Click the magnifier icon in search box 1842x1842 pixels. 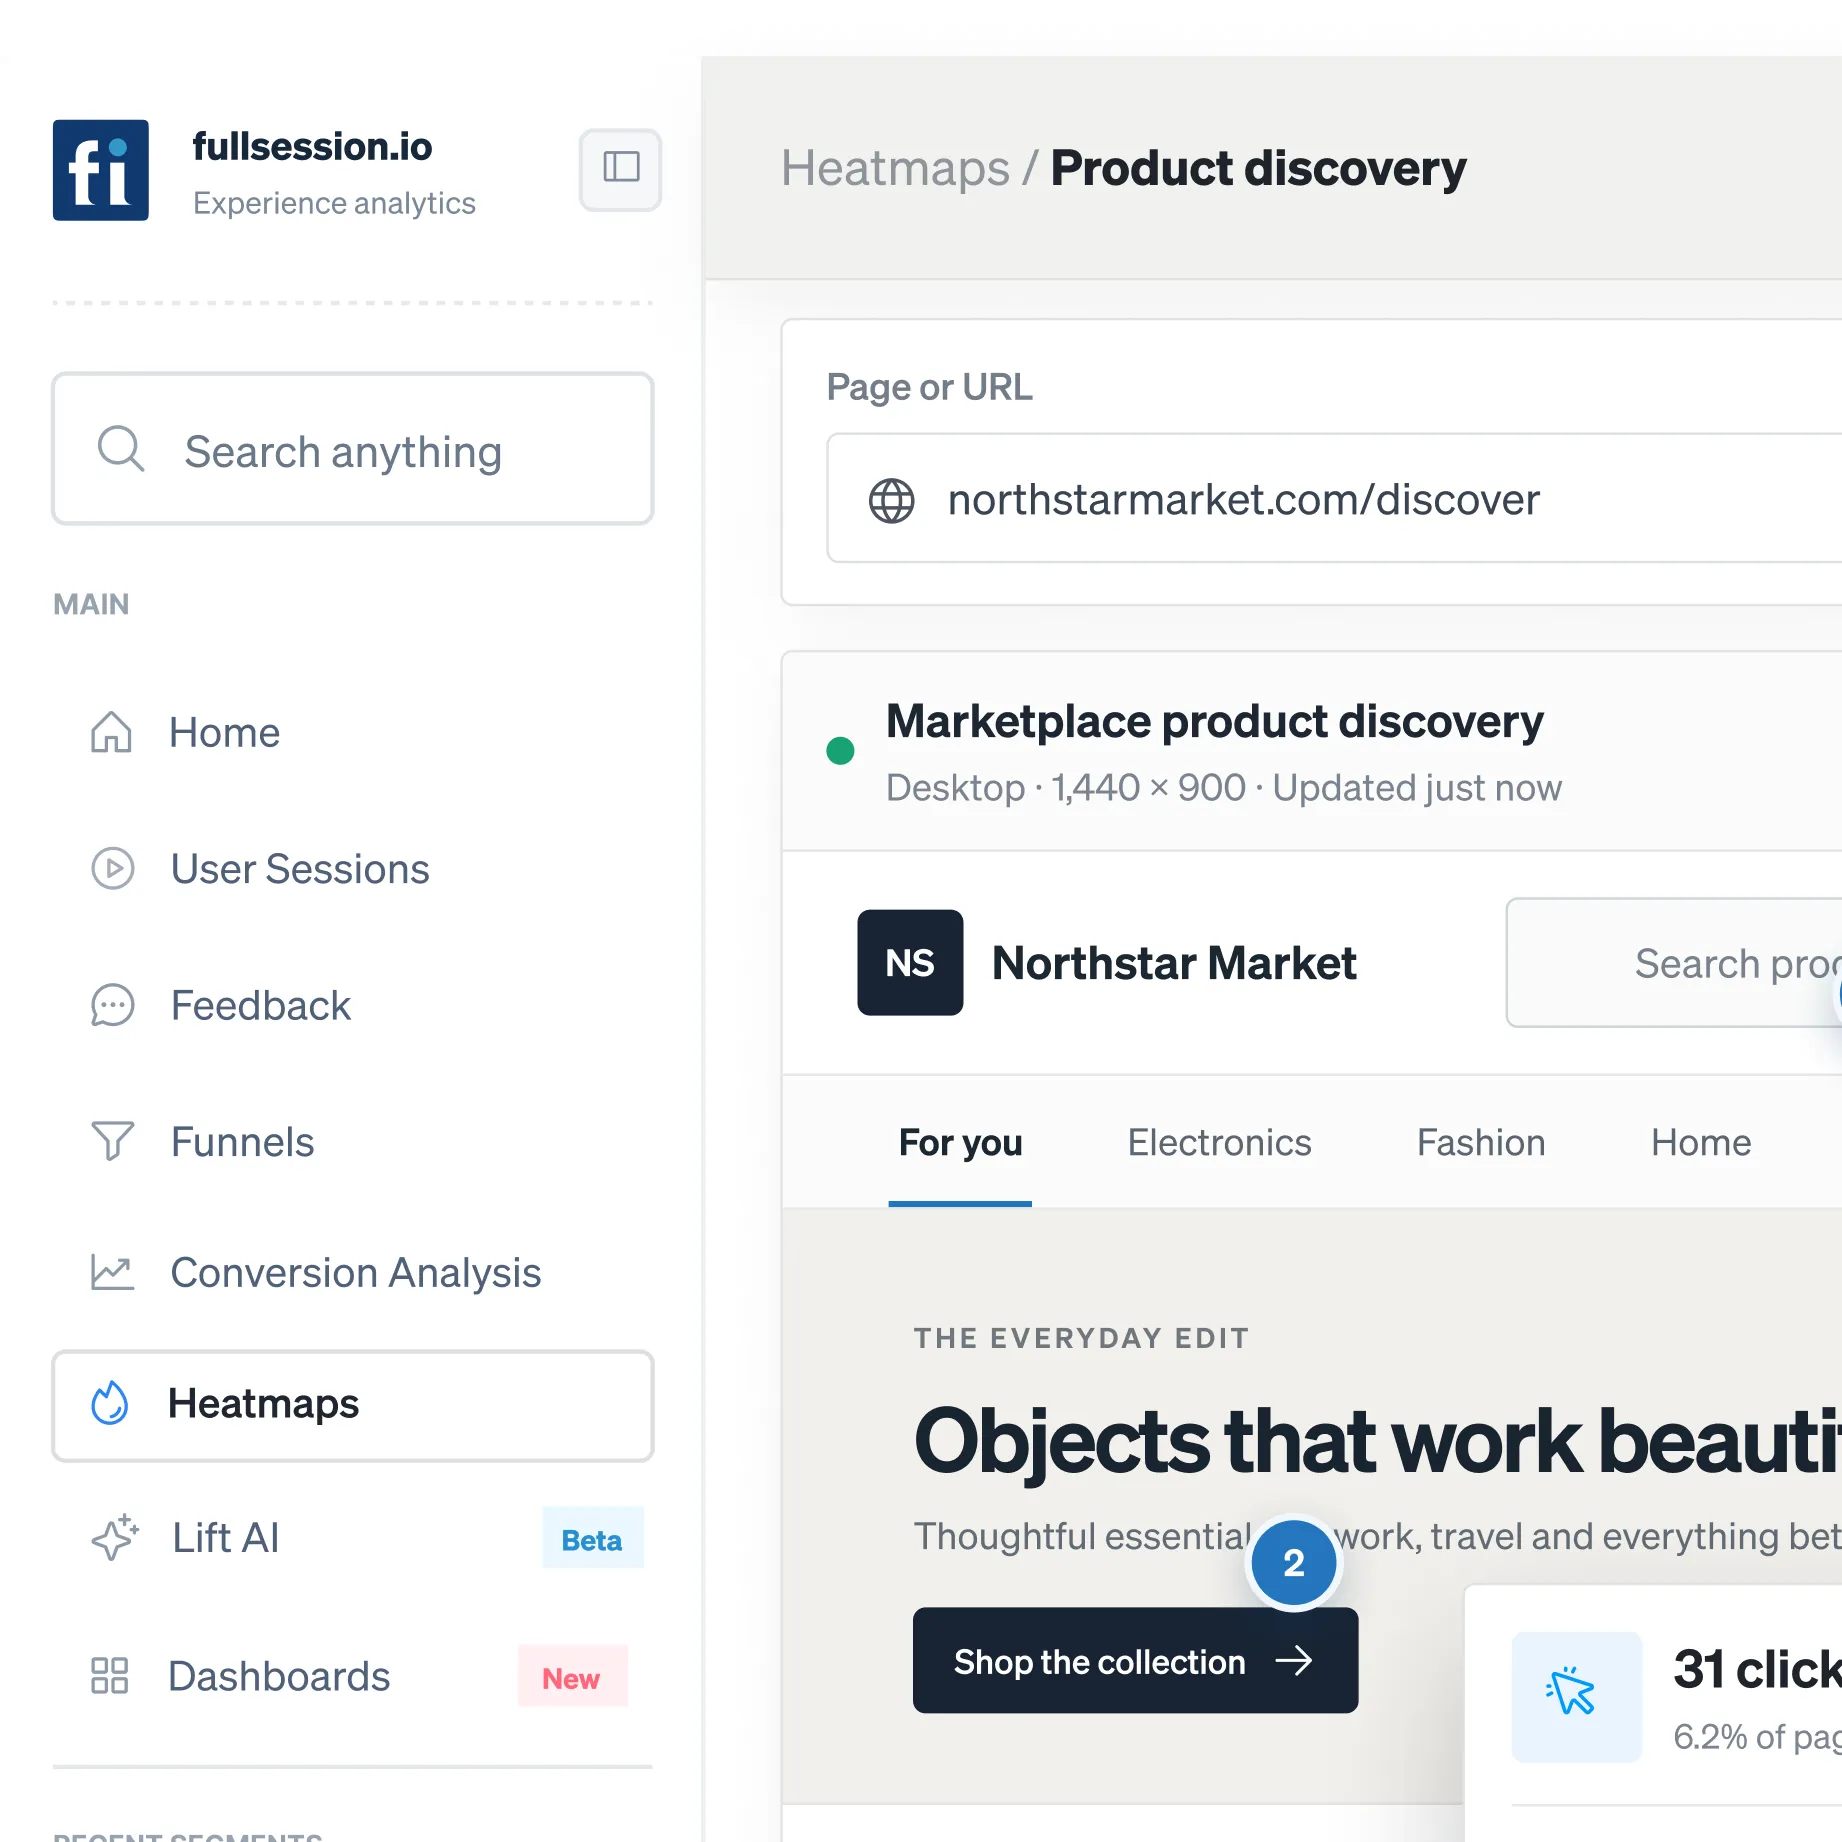[121, 449]
